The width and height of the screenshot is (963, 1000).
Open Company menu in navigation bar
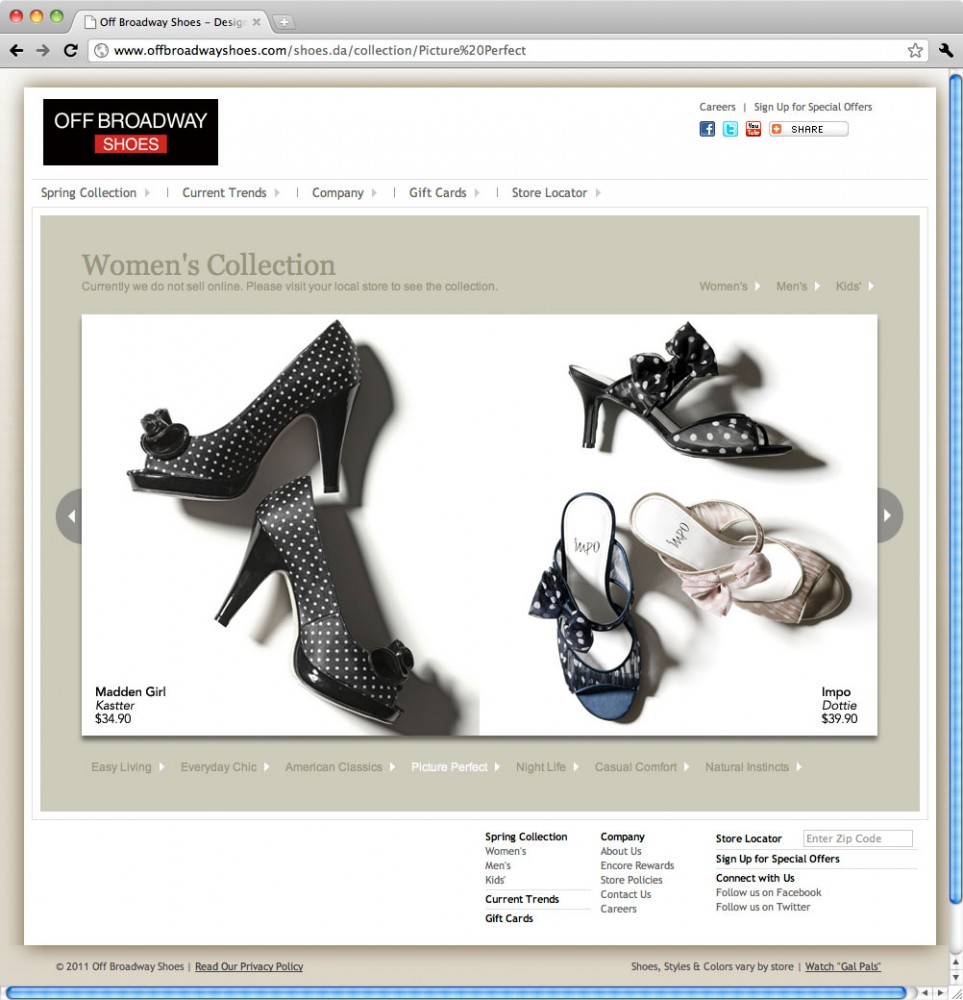(337, 193)
